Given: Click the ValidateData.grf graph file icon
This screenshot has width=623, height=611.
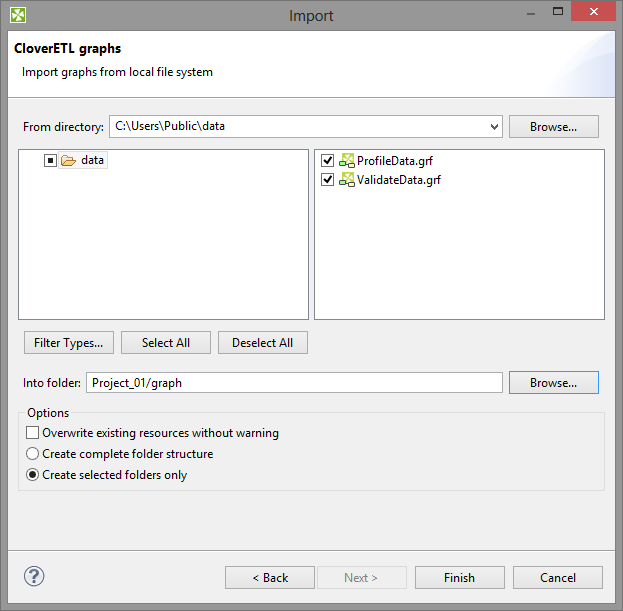Looking at the screenshot, I should [347, 180].
